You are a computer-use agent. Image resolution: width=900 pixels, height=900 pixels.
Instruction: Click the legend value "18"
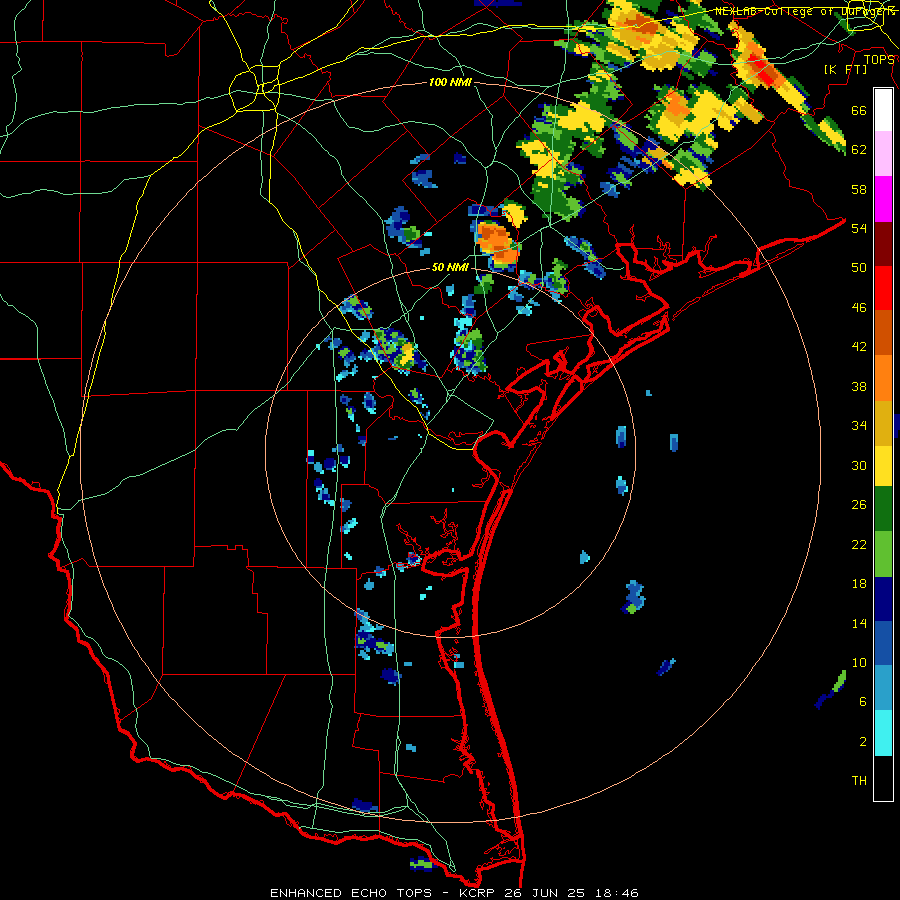coord(859,584)
